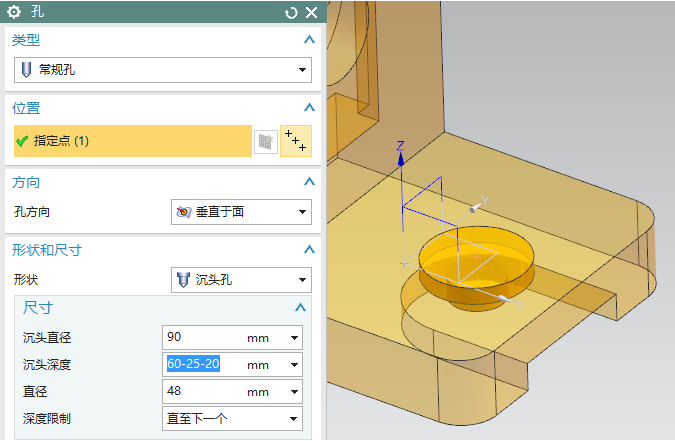Image resolution: width=675 pixels, height=441 pixels.
Task: Click the Y axis handle in viewport
Action: 481,203
